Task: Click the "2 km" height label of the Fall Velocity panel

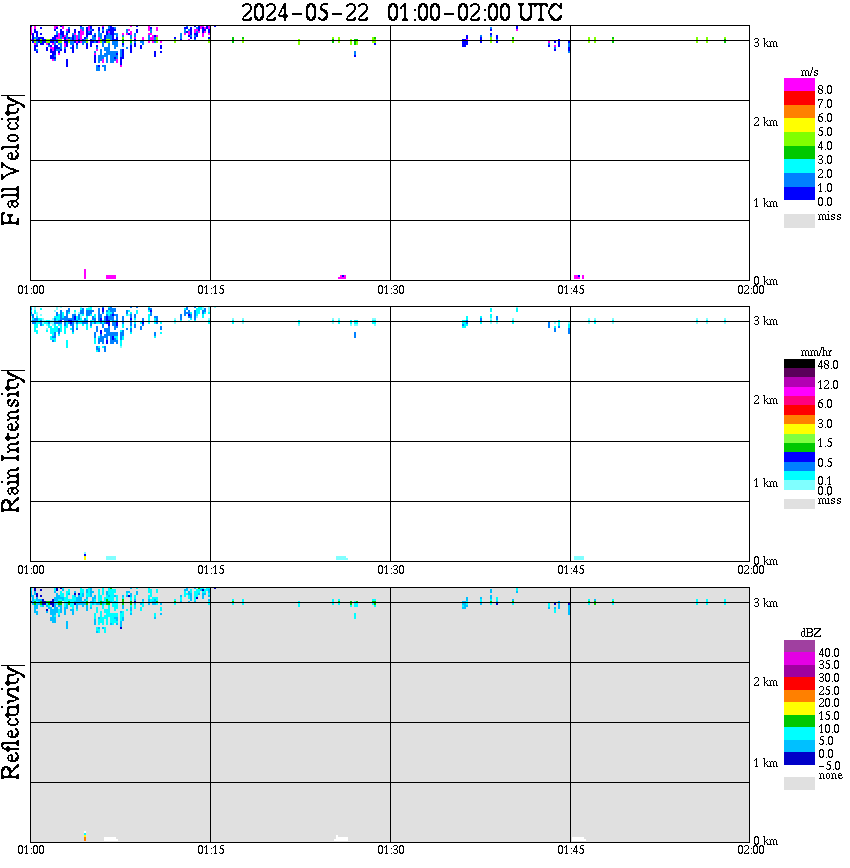Action: [765, 122]
